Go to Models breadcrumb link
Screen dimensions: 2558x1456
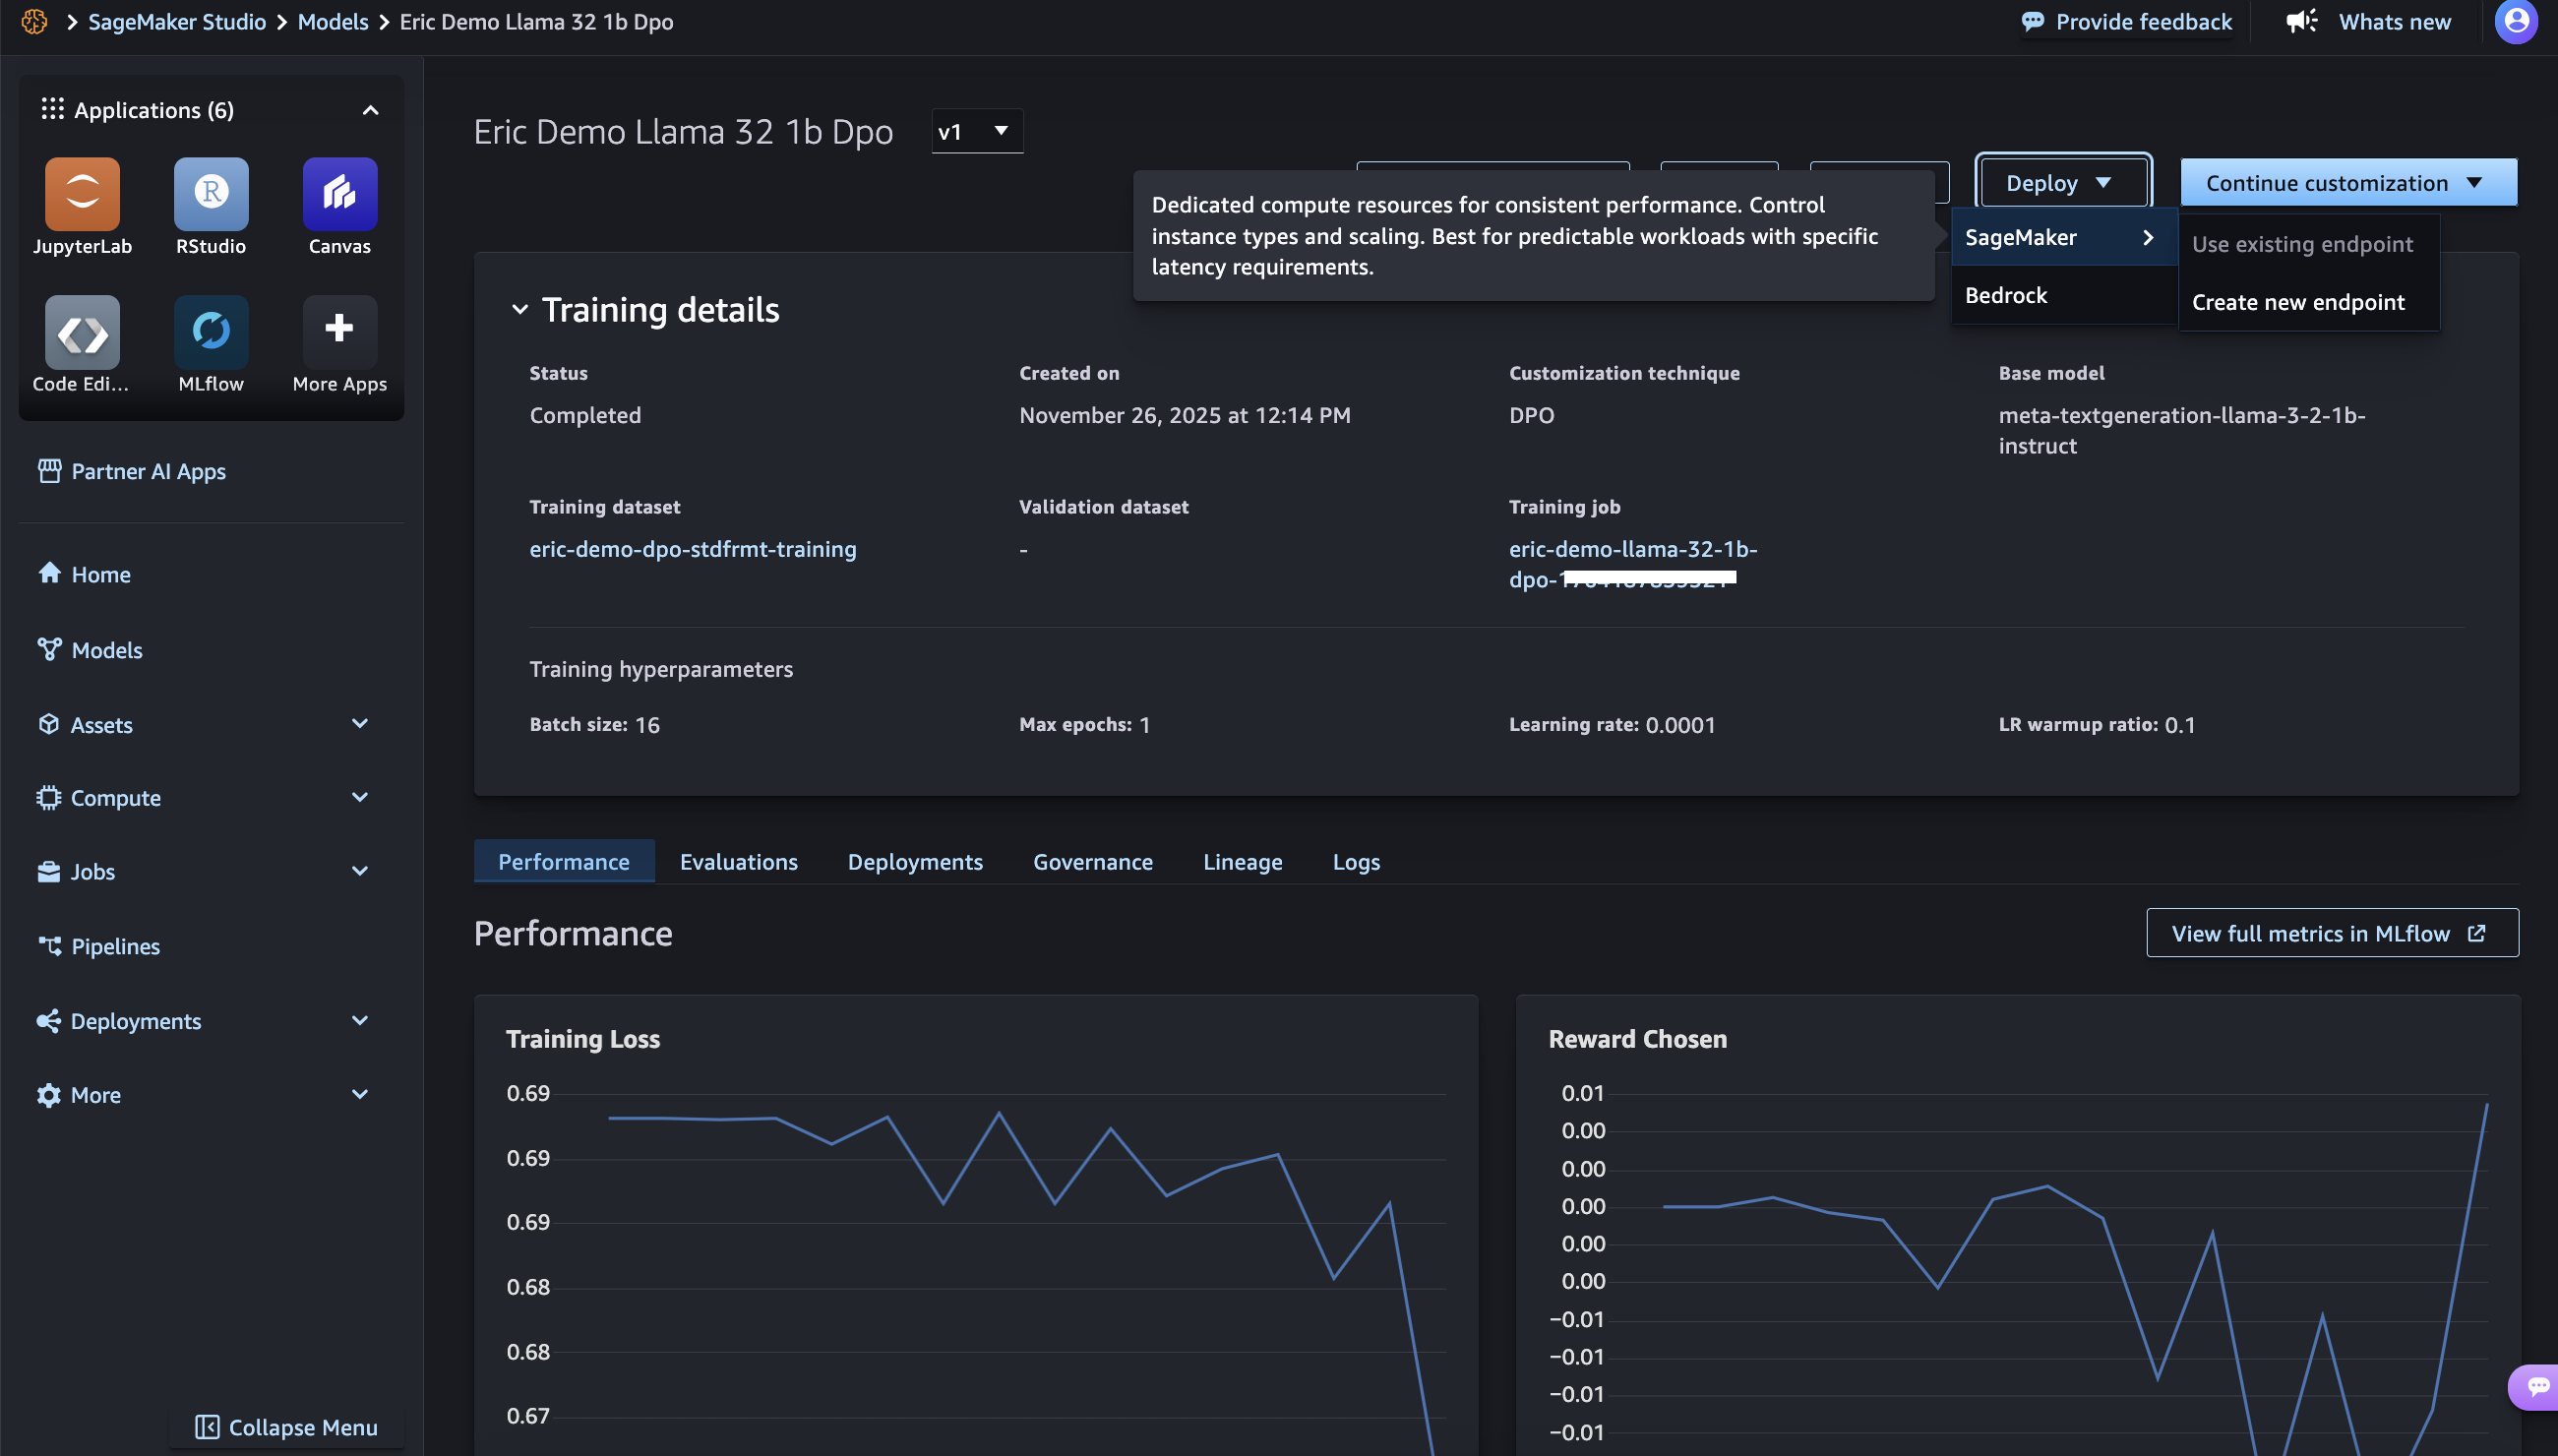coord(333,21)
